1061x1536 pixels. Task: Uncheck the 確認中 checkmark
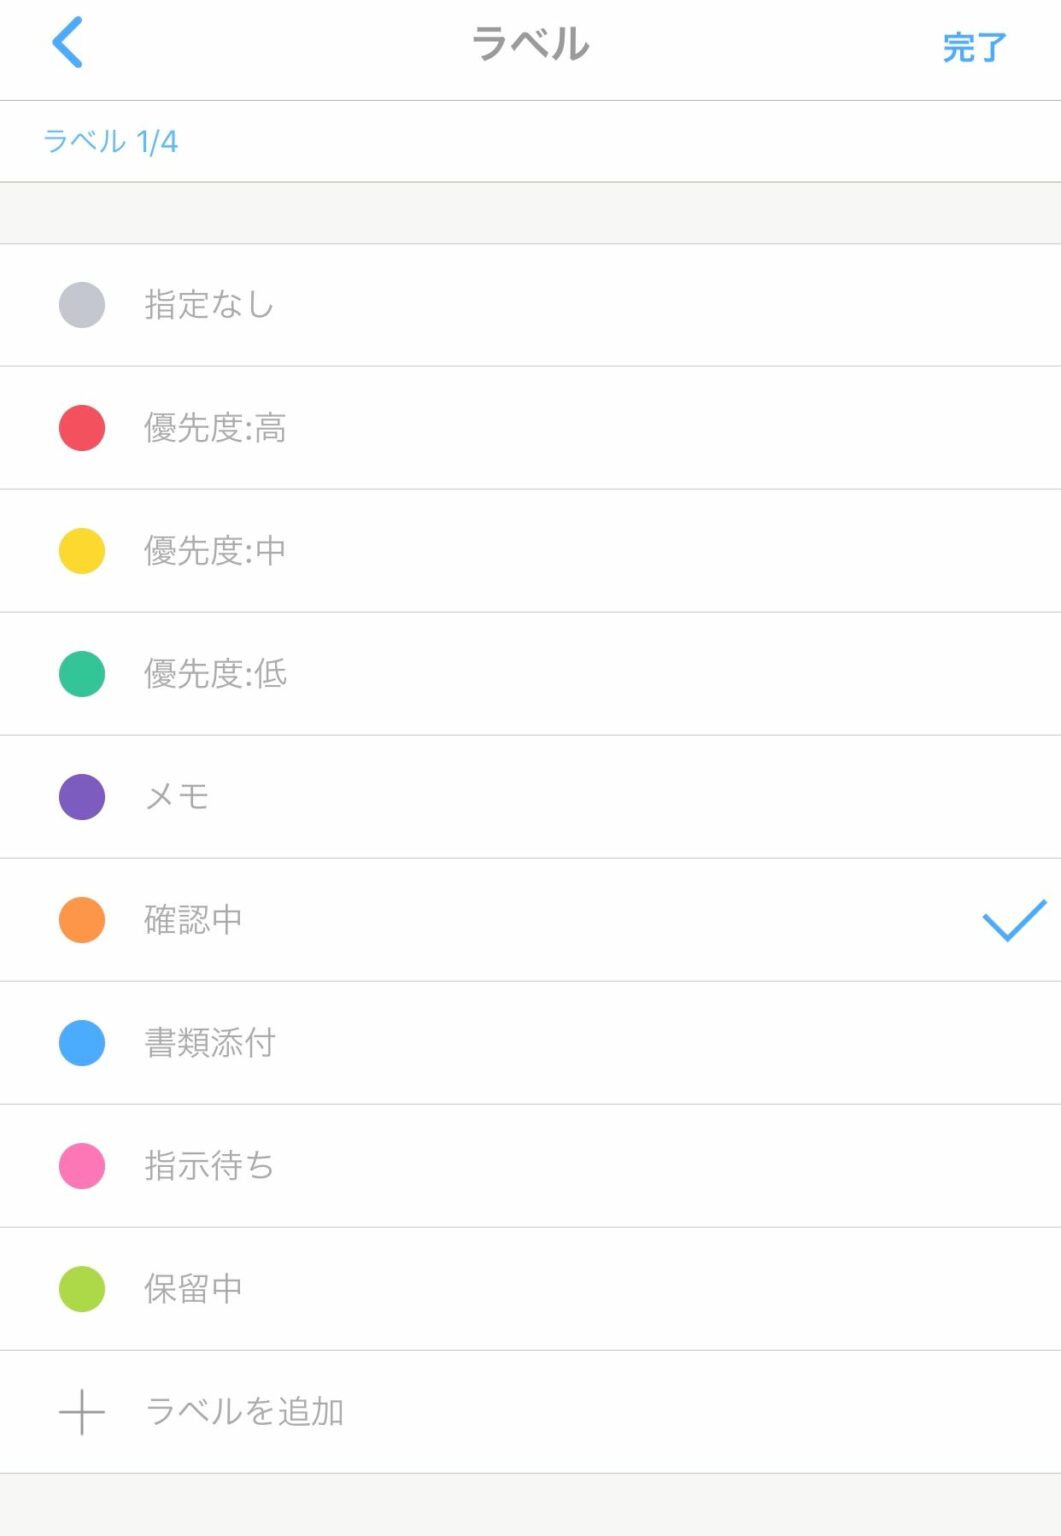pyautogui.click(x=1013, y=920)
